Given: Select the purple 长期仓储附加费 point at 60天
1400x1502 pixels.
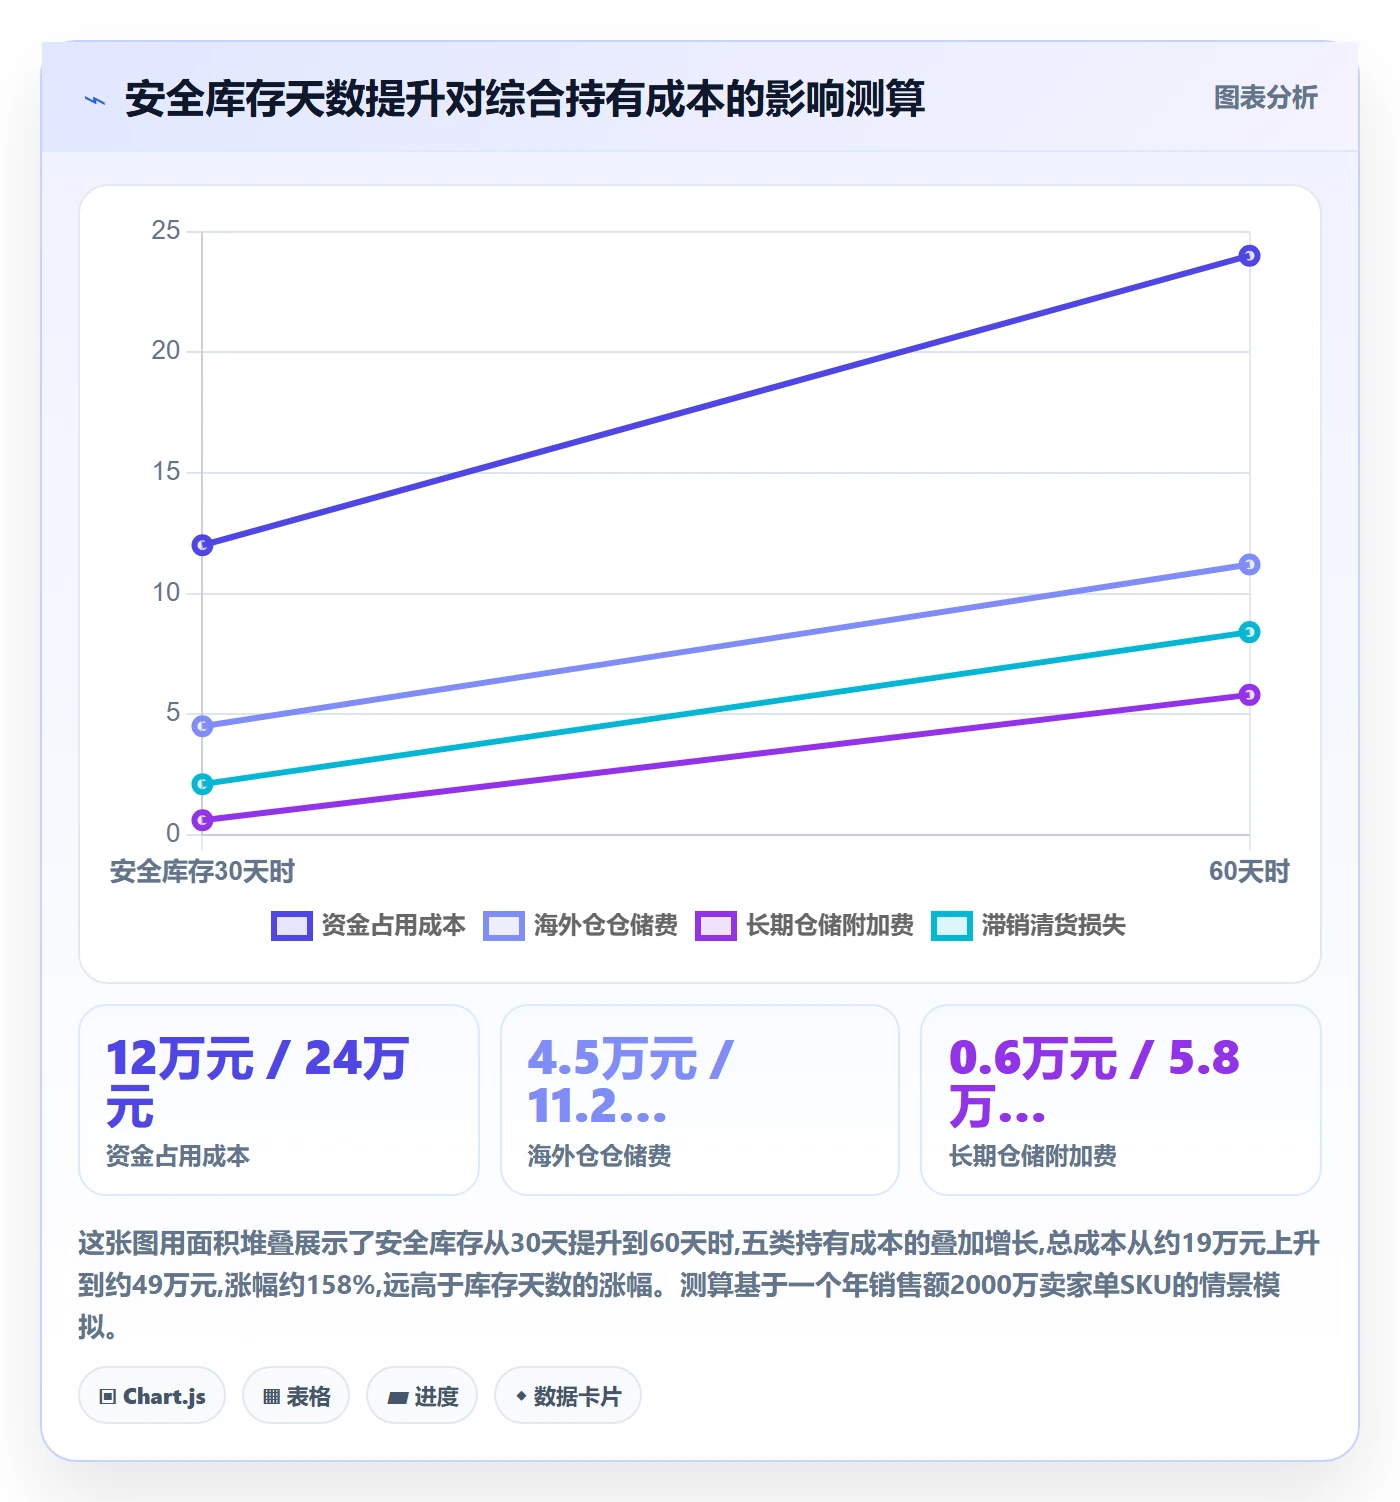Looking at the screenshot, I should [x=1249, y=695].
